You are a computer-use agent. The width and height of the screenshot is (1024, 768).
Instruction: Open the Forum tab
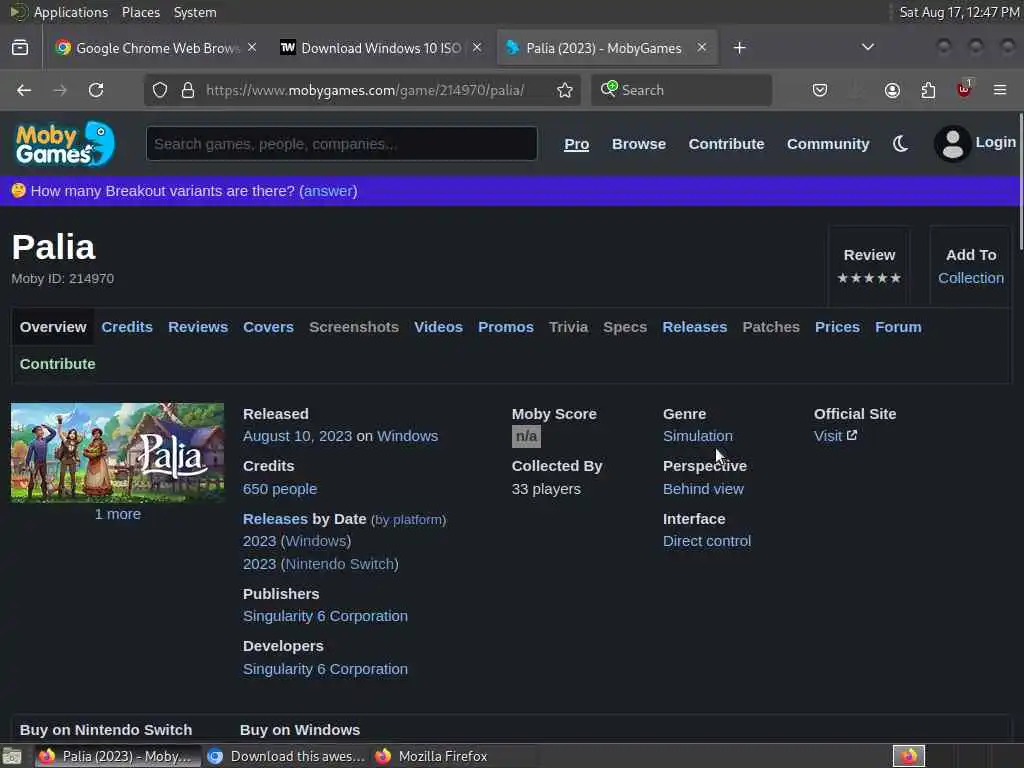(898, 327)
